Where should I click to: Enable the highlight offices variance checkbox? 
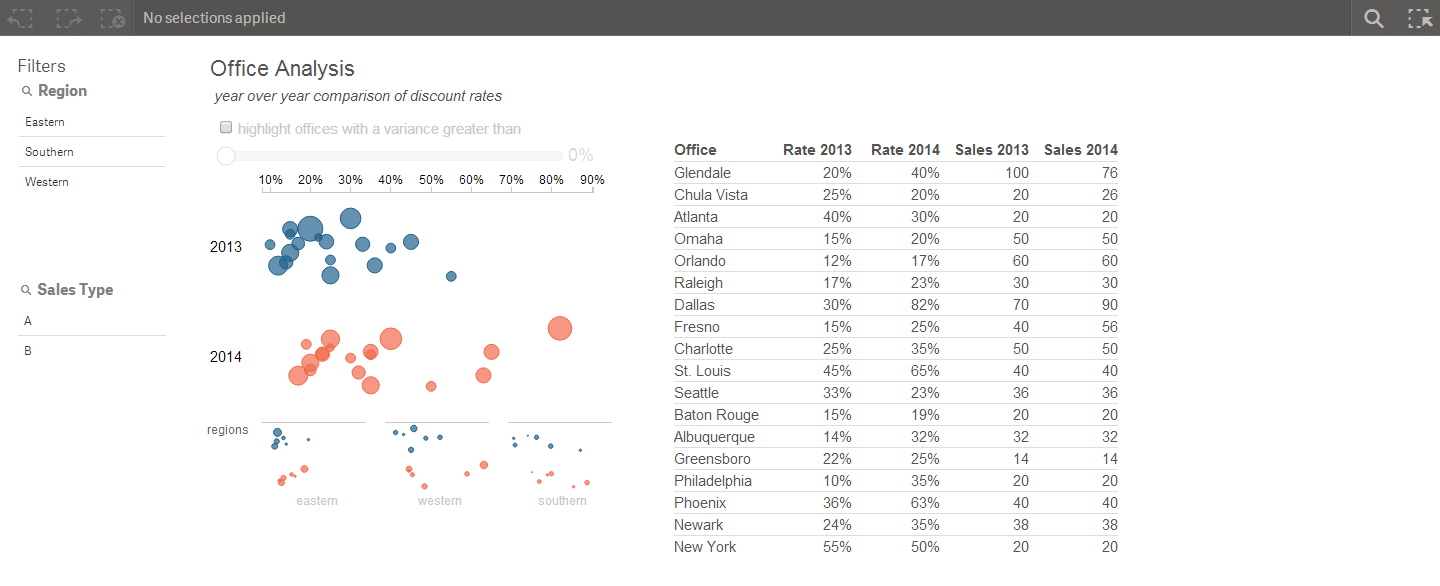tap(226, 127)
